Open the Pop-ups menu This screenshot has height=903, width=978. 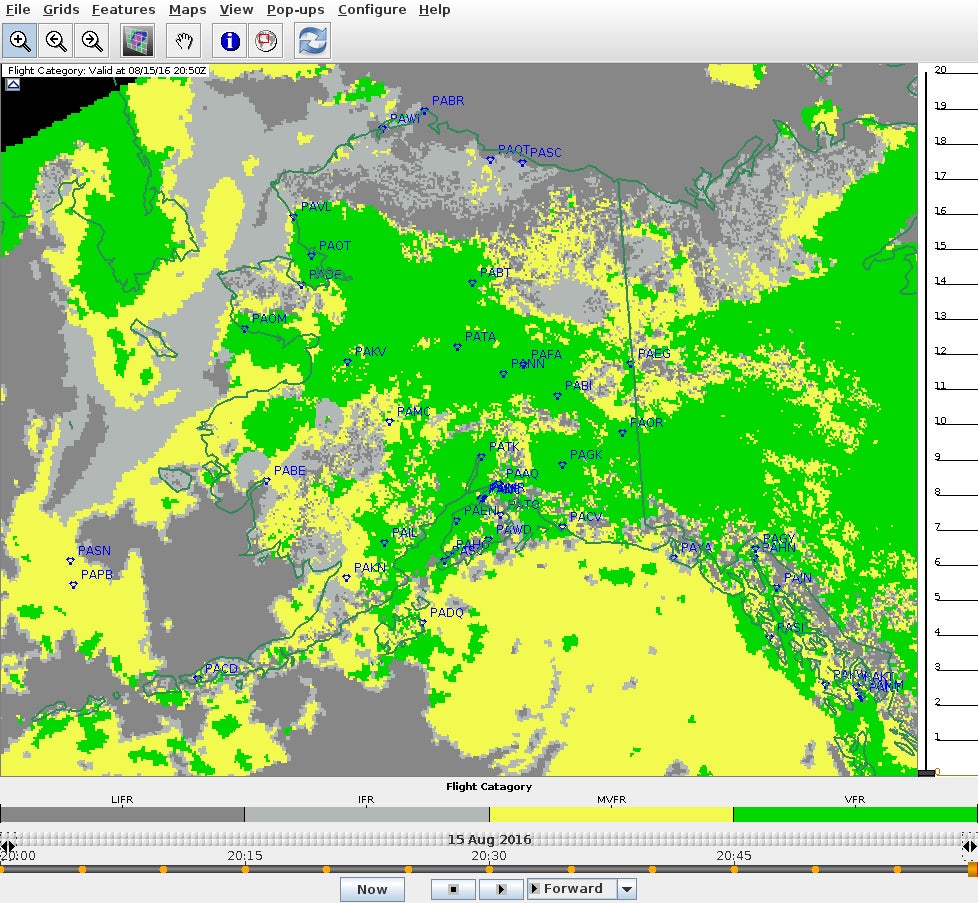click(x=295, y=10)
